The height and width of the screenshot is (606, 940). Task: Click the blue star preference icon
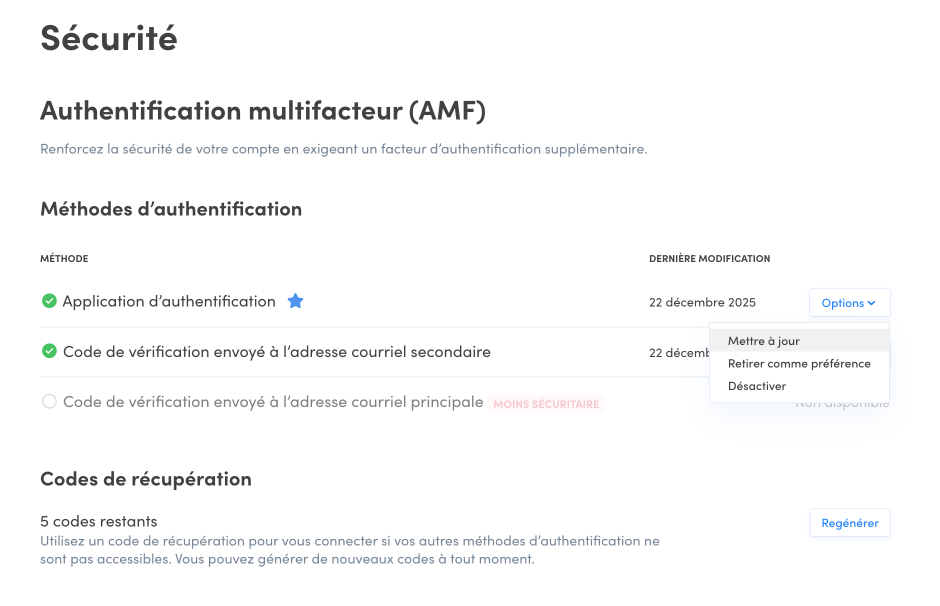(295, 301)
